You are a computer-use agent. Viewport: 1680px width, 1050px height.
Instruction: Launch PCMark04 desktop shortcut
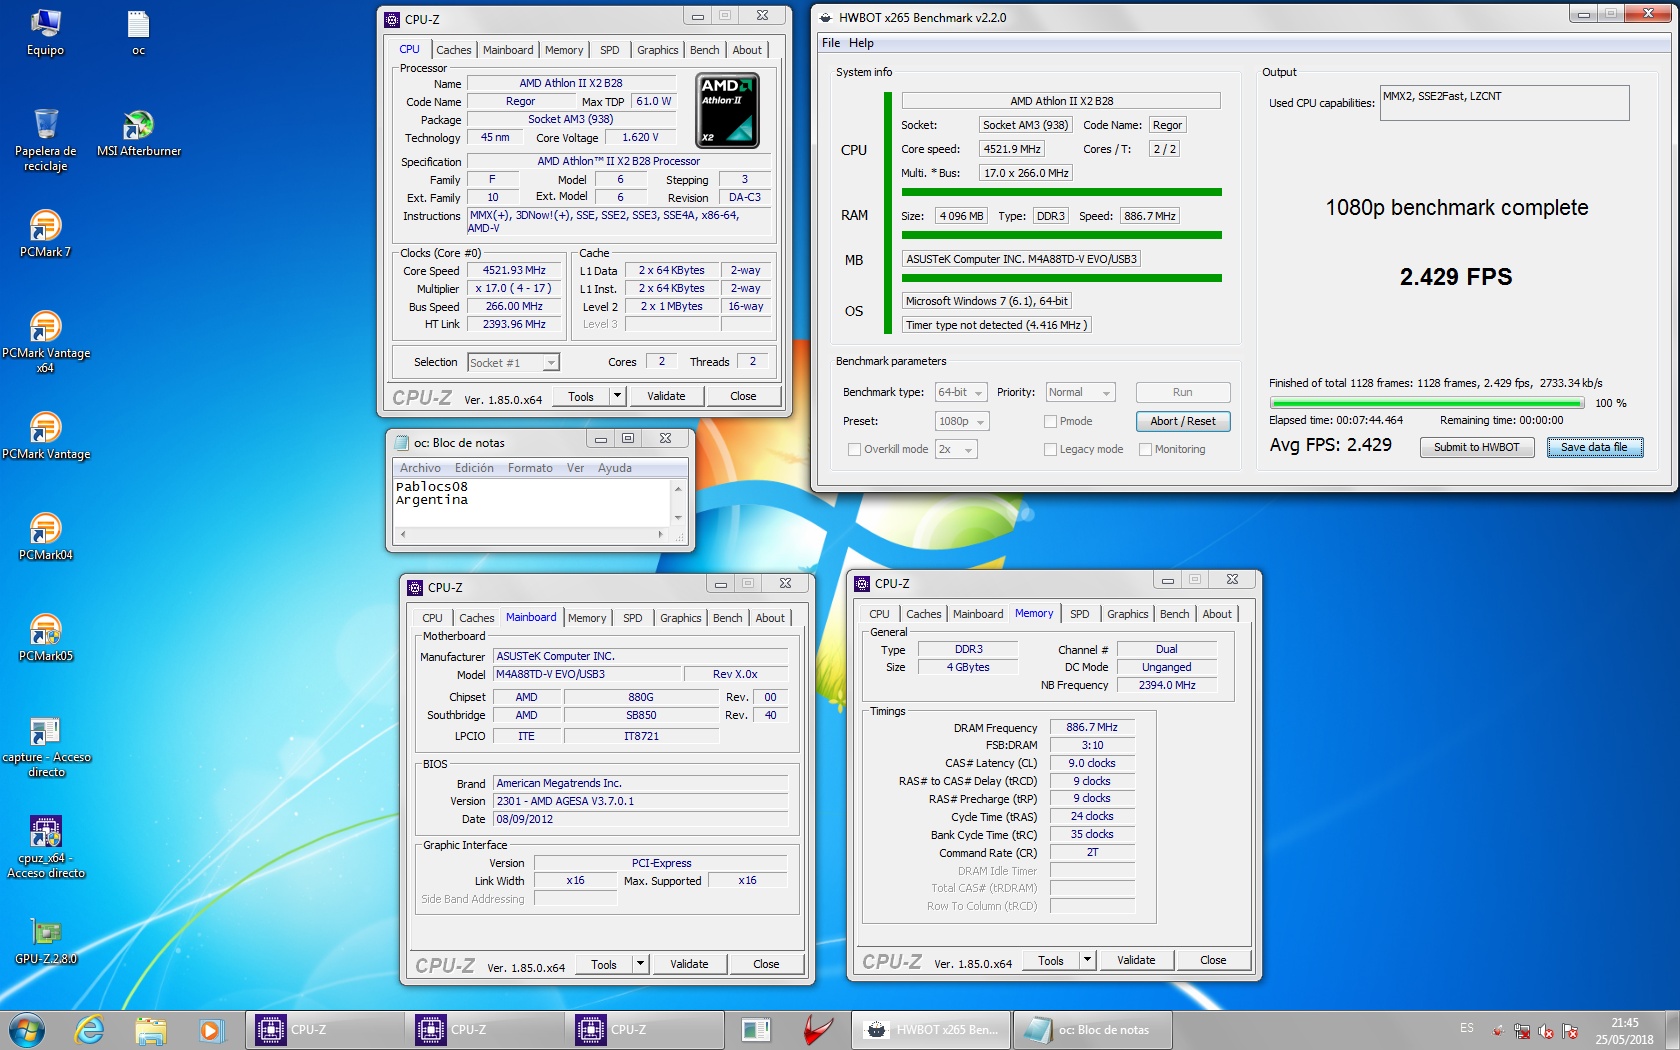[45, 537]
